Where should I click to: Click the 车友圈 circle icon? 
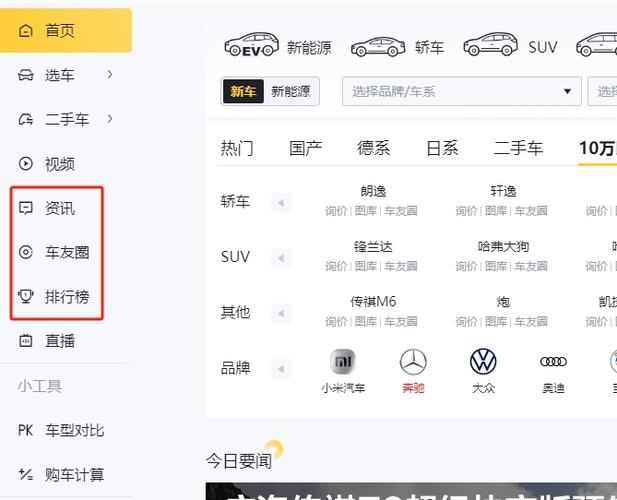[x=26, y=252]
